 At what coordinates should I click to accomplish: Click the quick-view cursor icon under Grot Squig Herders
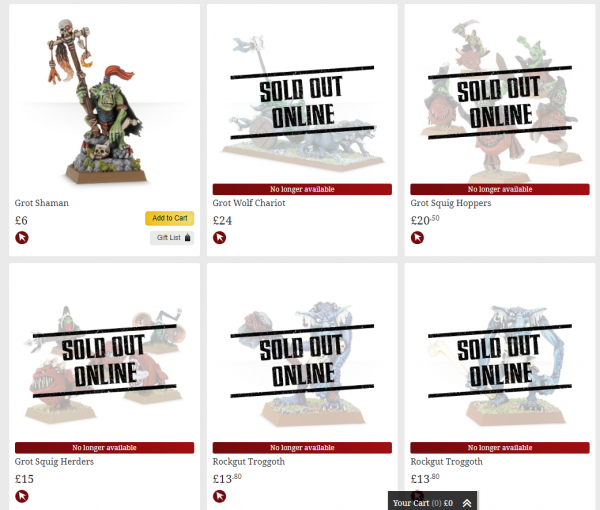(22, 496)
